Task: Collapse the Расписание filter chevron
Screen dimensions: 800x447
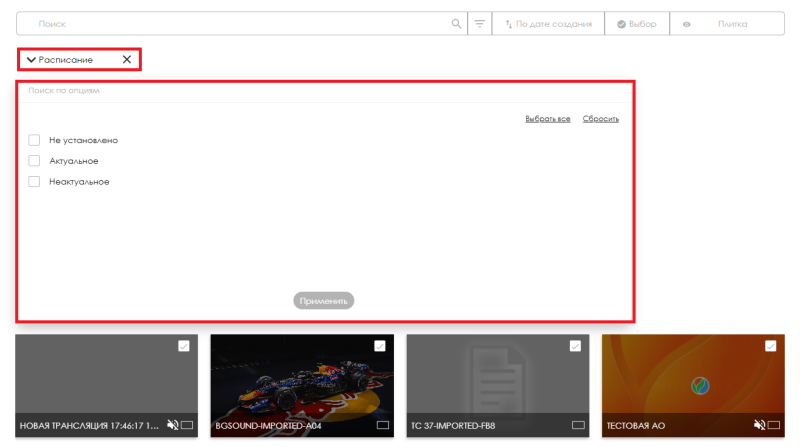Action: [31, 60]
